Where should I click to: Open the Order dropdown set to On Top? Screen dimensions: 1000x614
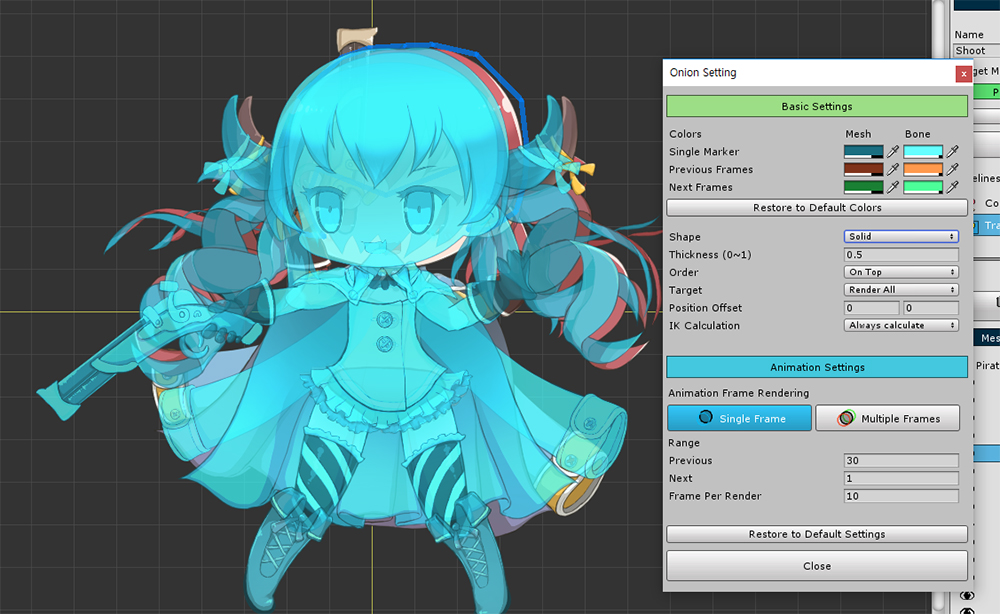coord(901,272)
